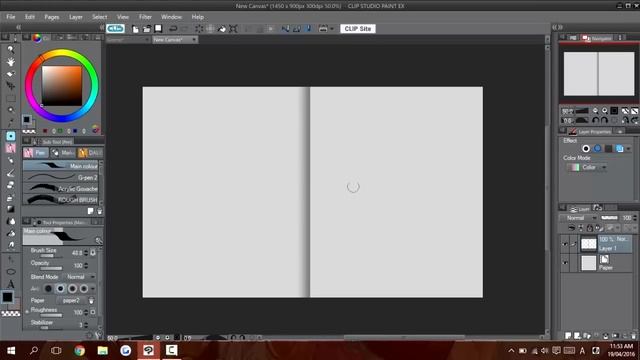Open Chrome from the taskbar
The width and height of the screenshot is (640, 360).
80,350
